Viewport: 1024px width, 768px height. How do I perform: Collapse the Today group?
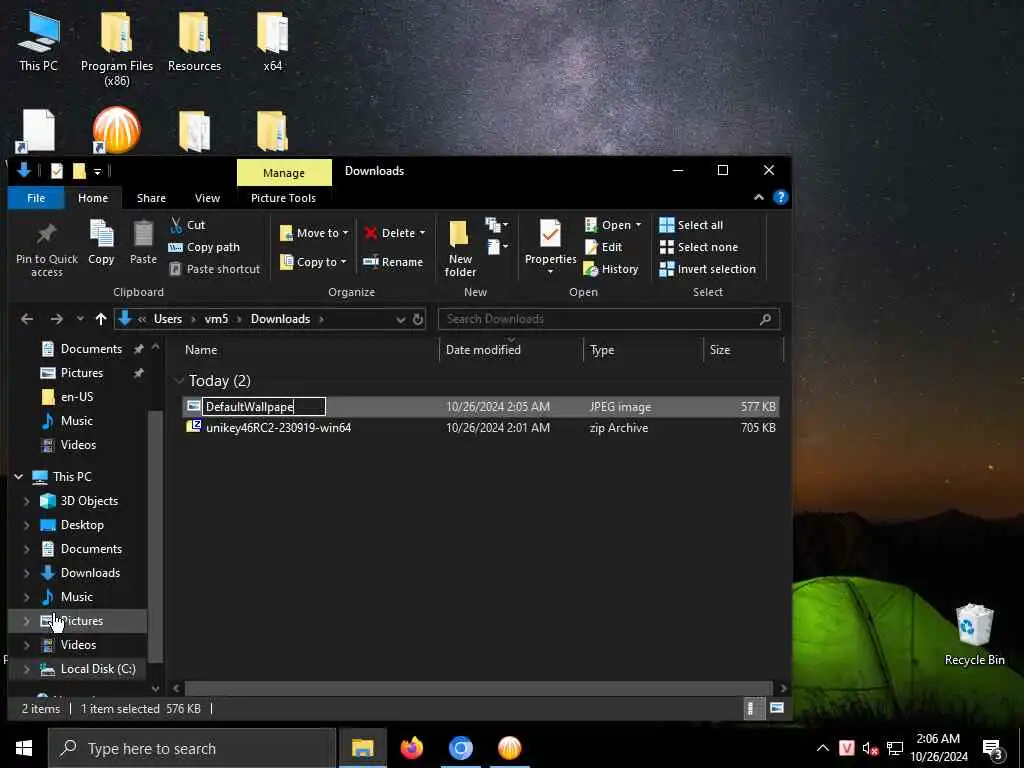click(179, 381)
